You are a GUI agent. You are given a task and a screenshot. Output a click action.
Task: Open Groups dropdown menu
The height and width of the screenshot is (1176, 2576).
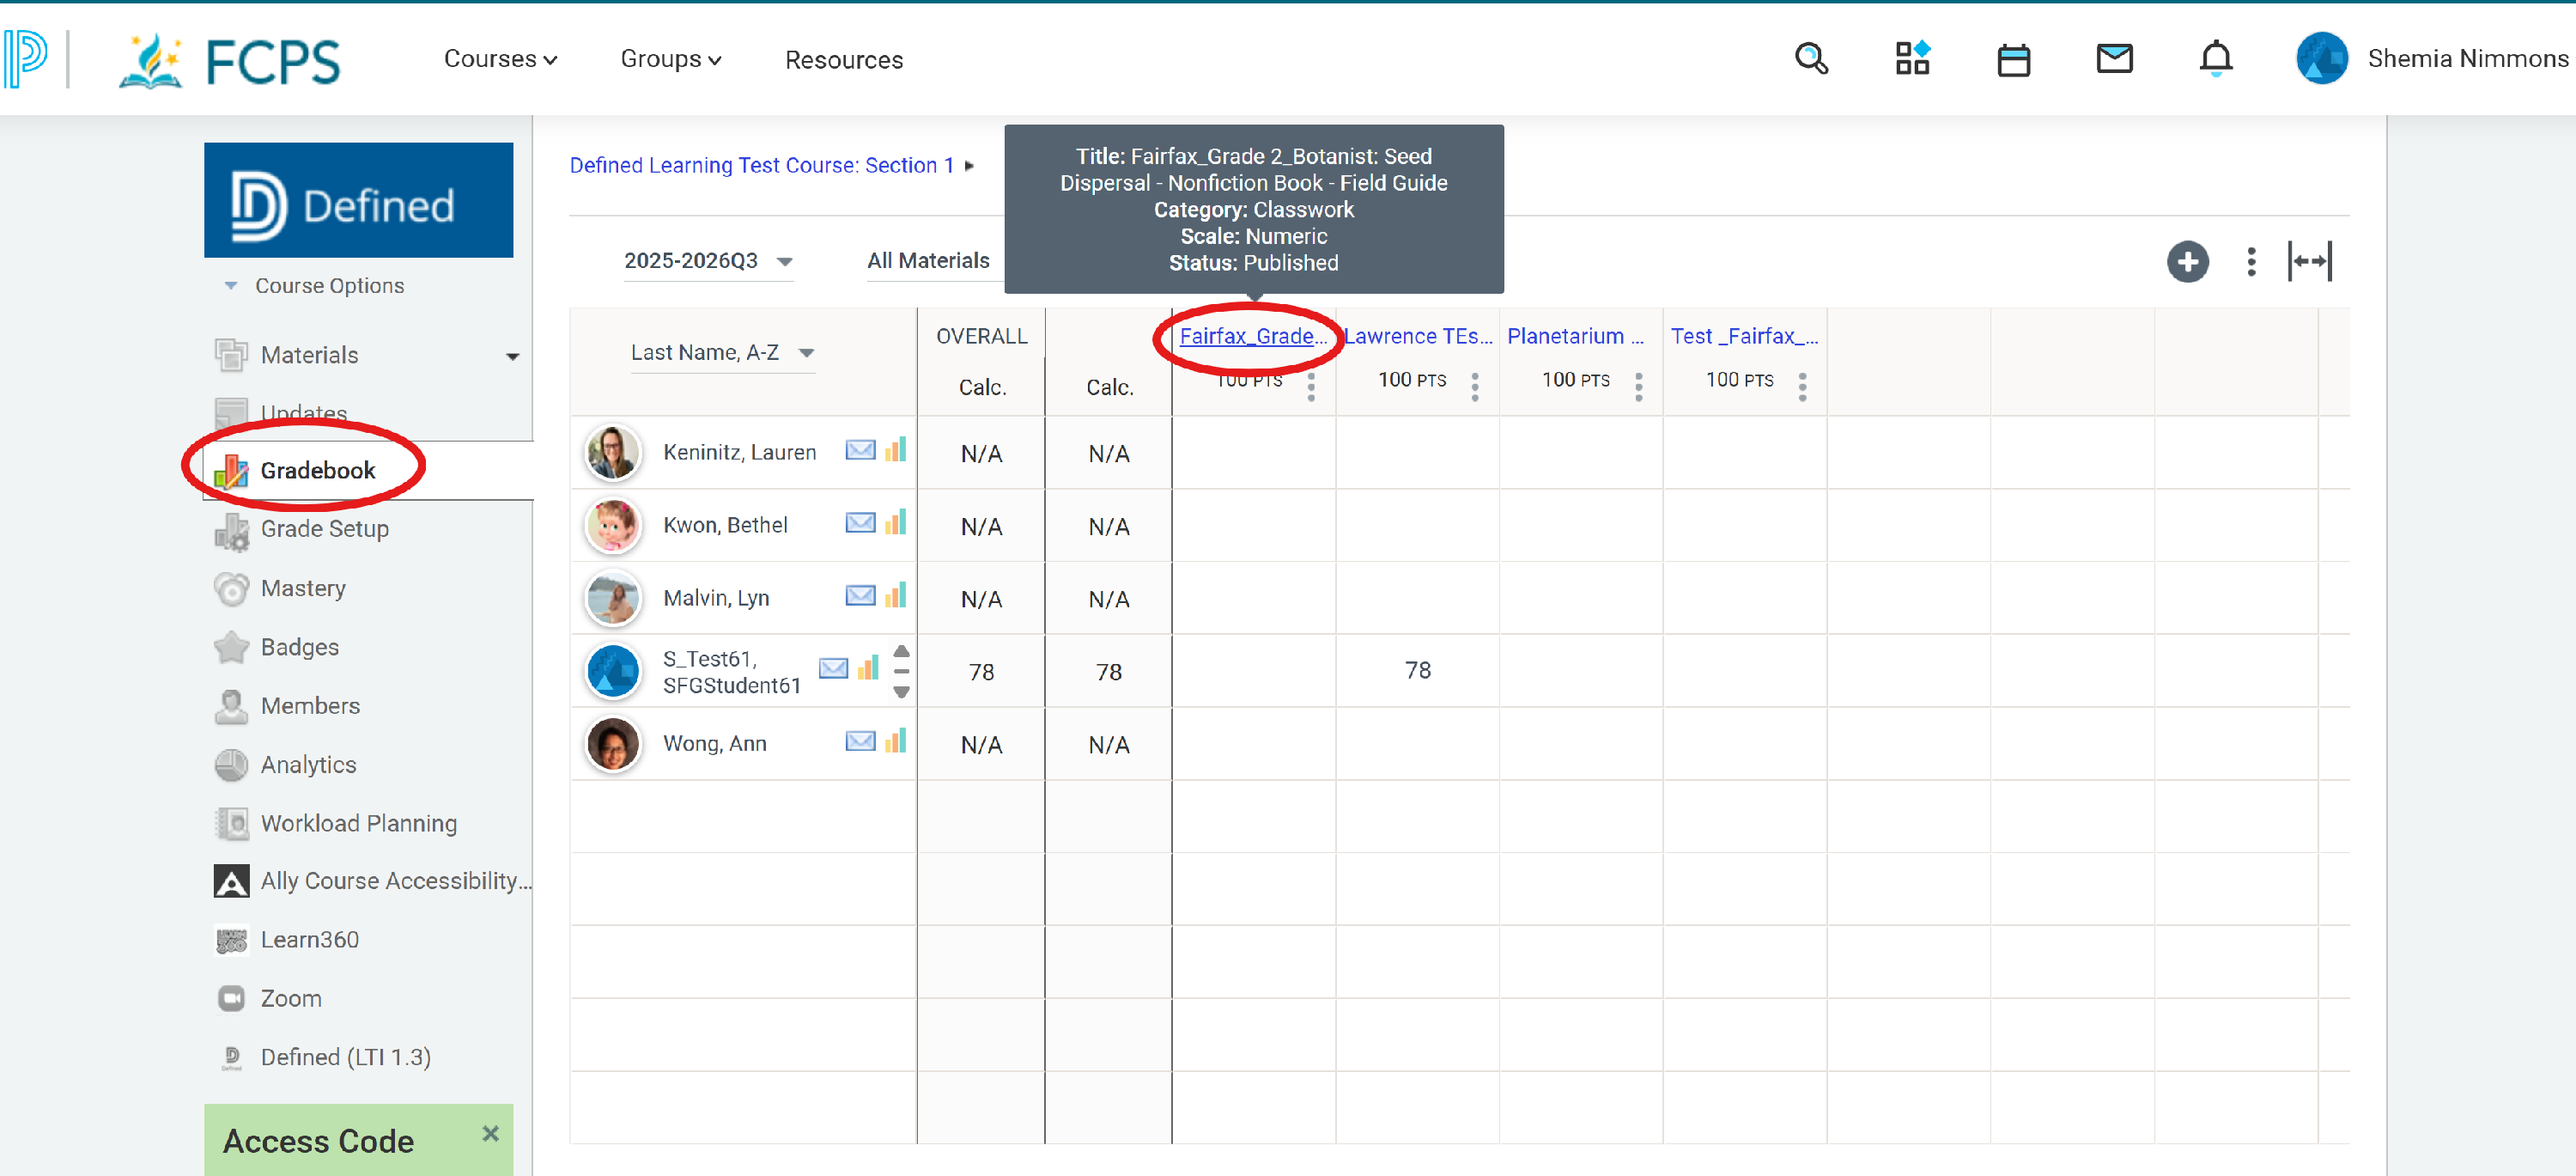tap(670, 59)
